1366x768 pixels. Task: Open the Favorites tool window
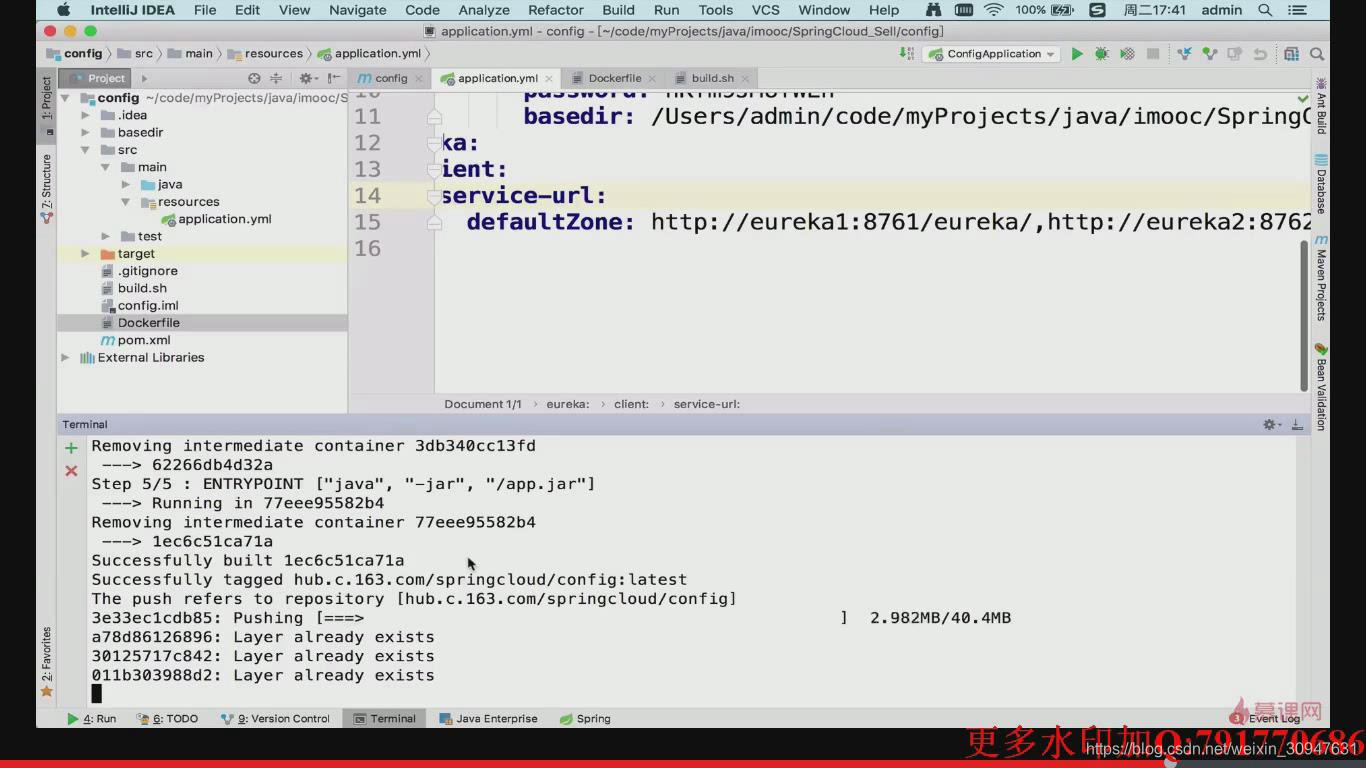46,662
